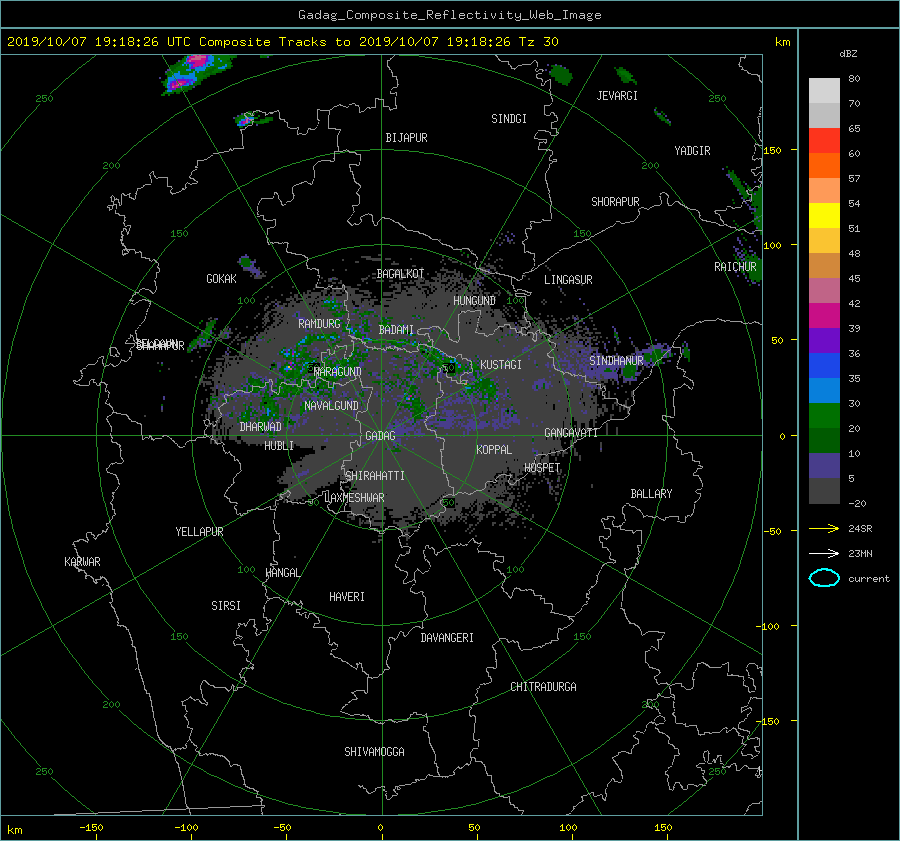Click the KUSTAGI city label
The height and width of the screenshot is (841, 900).
[501, 365]
